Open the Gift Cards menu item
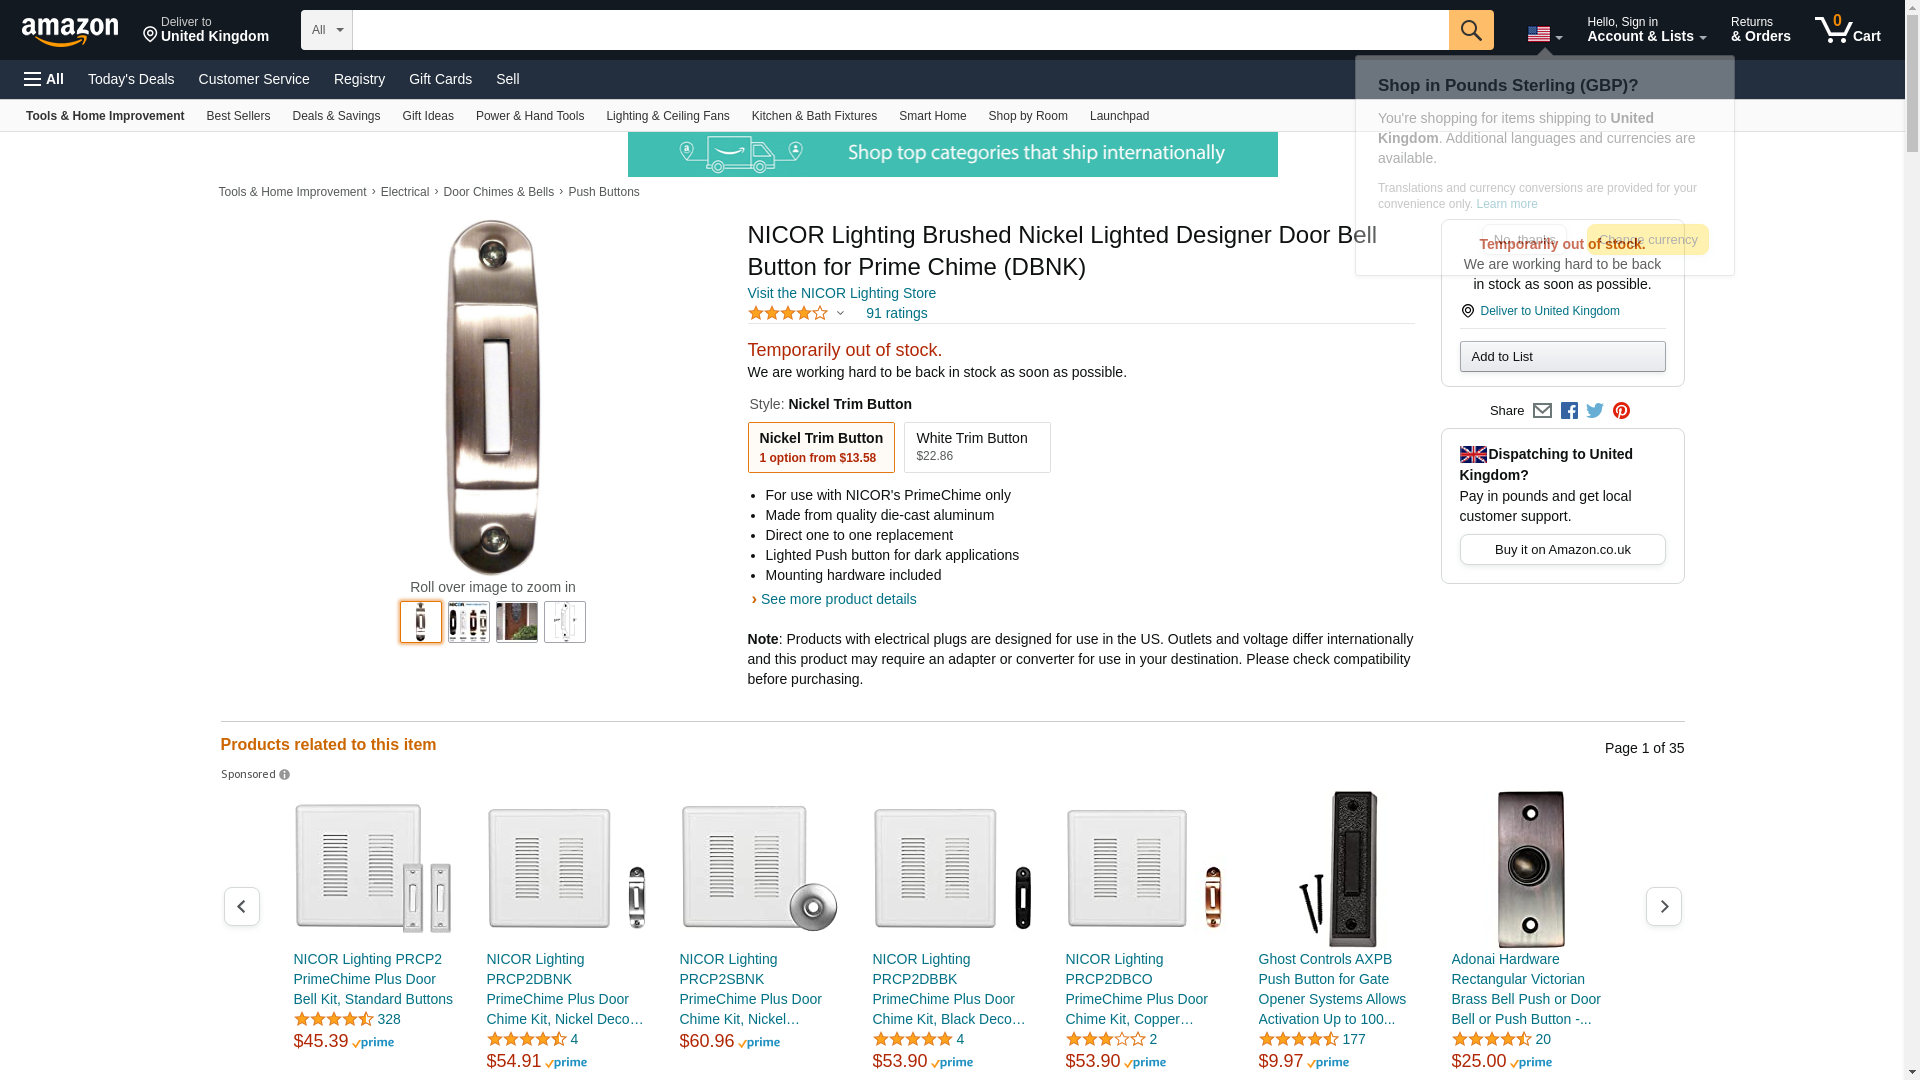 (x=440, y=79)
